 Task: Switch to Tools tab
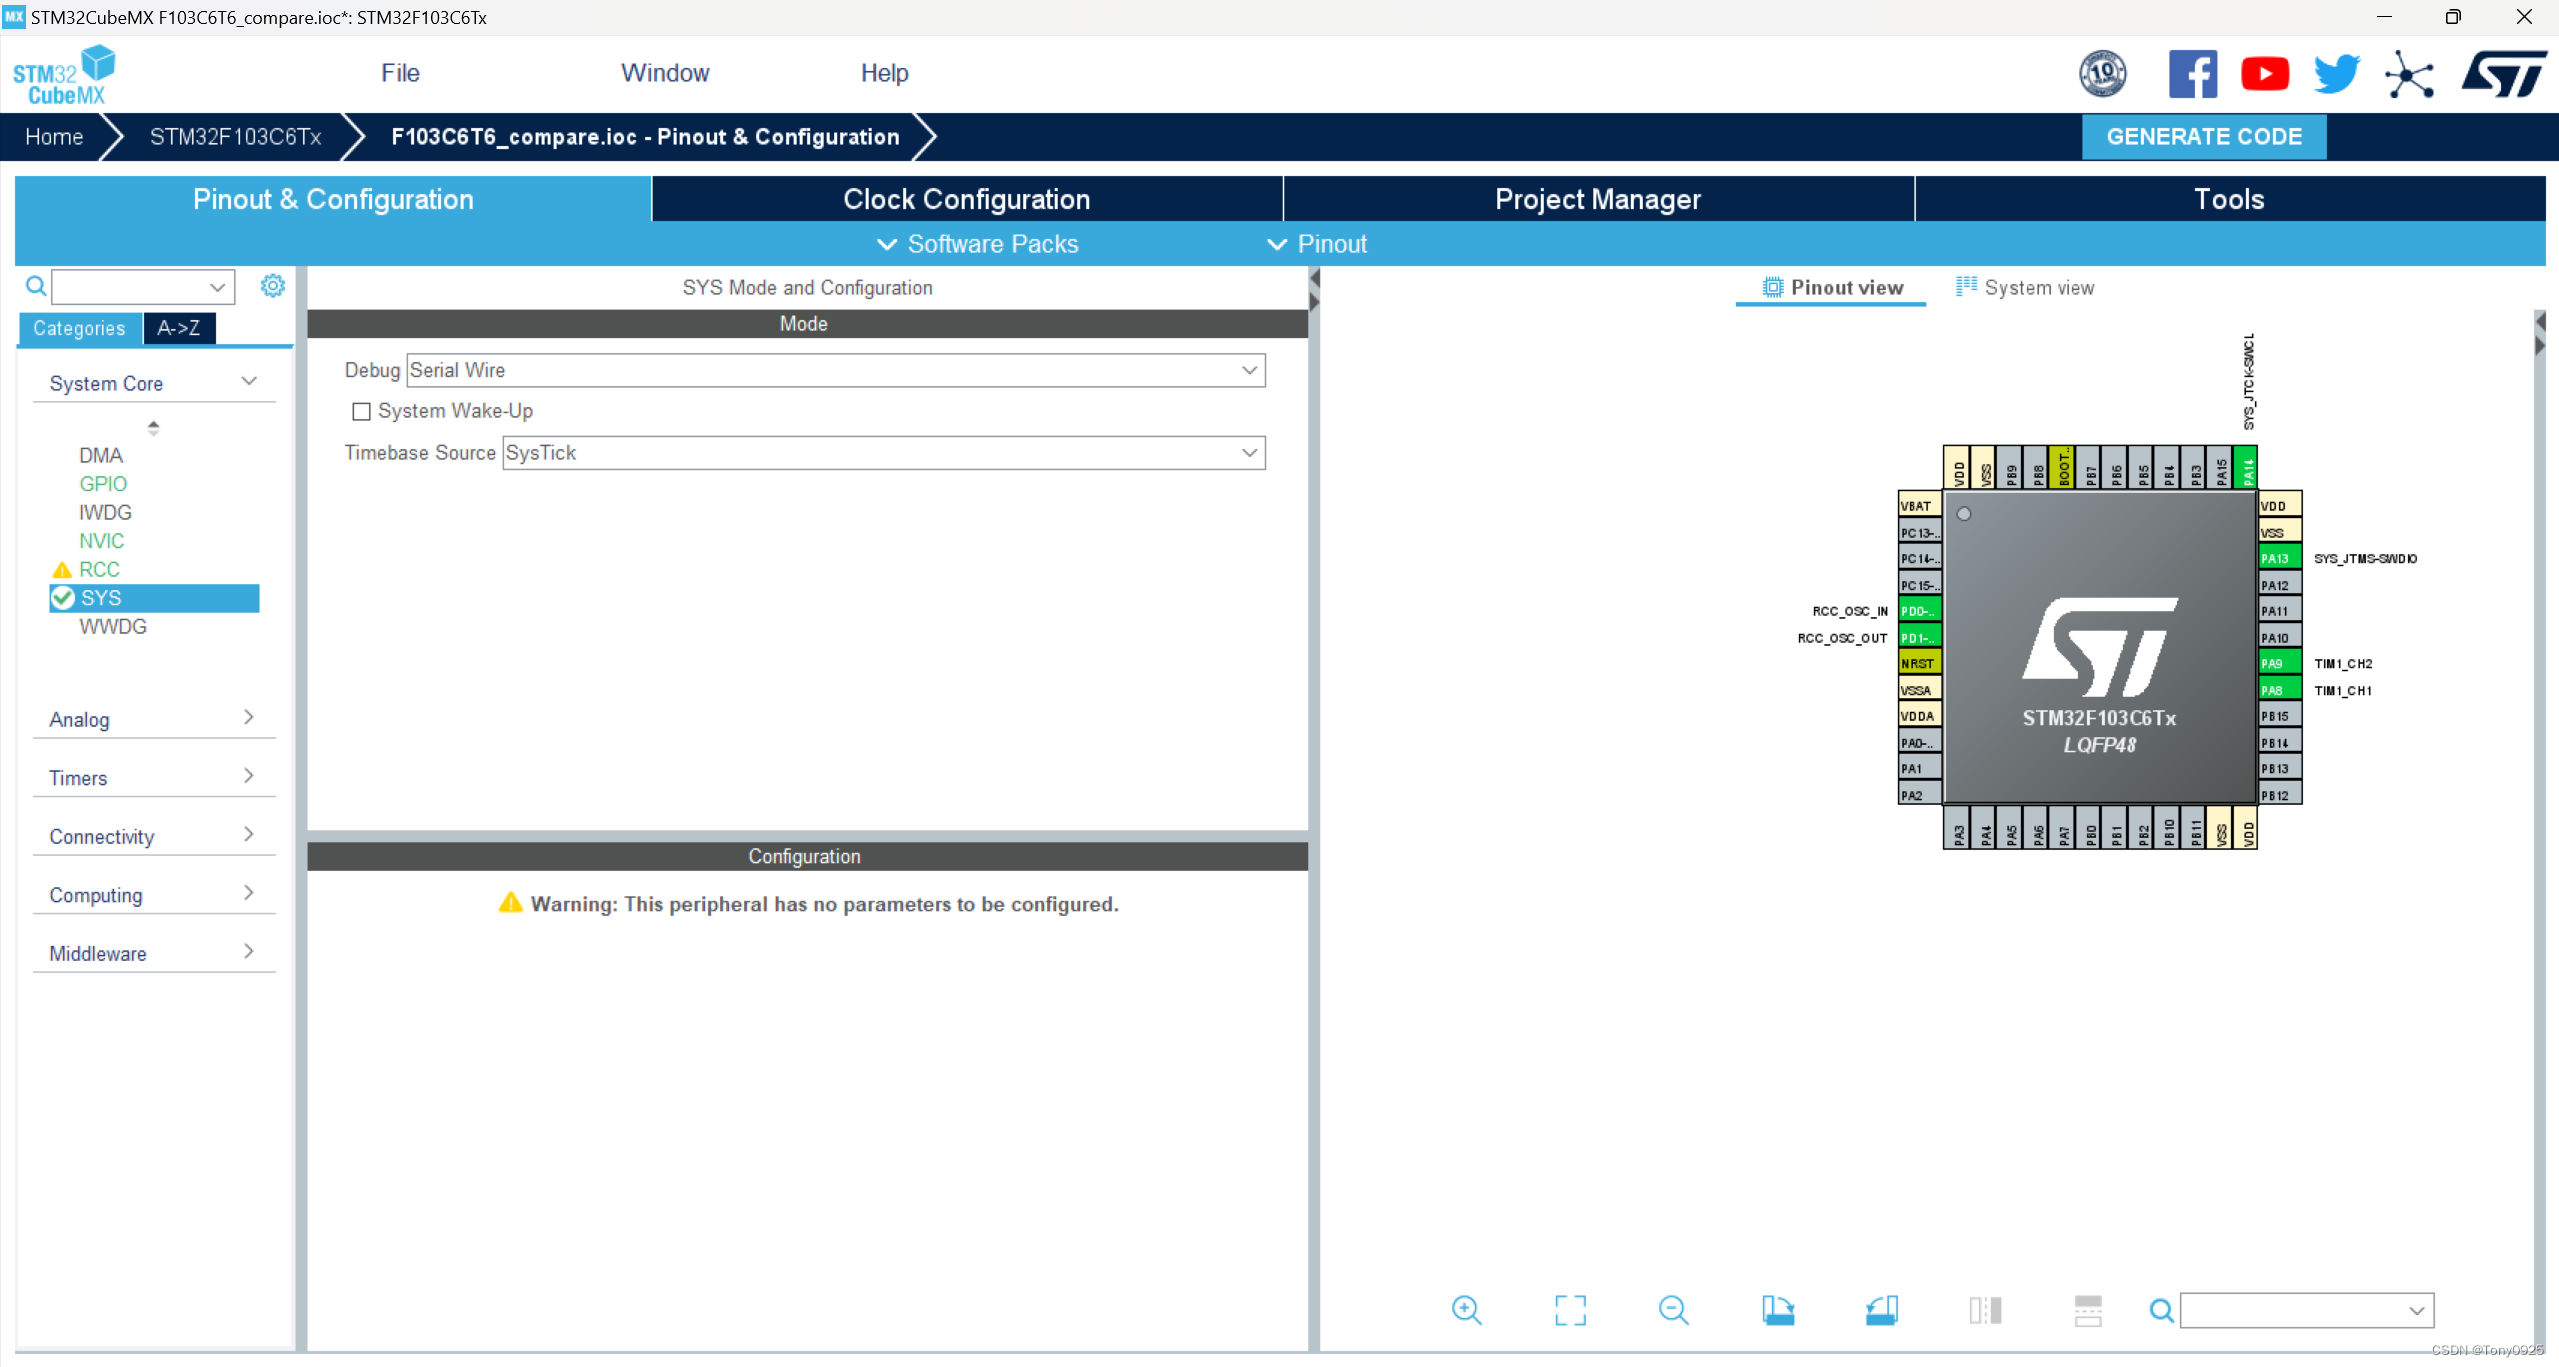point(2229,199)
